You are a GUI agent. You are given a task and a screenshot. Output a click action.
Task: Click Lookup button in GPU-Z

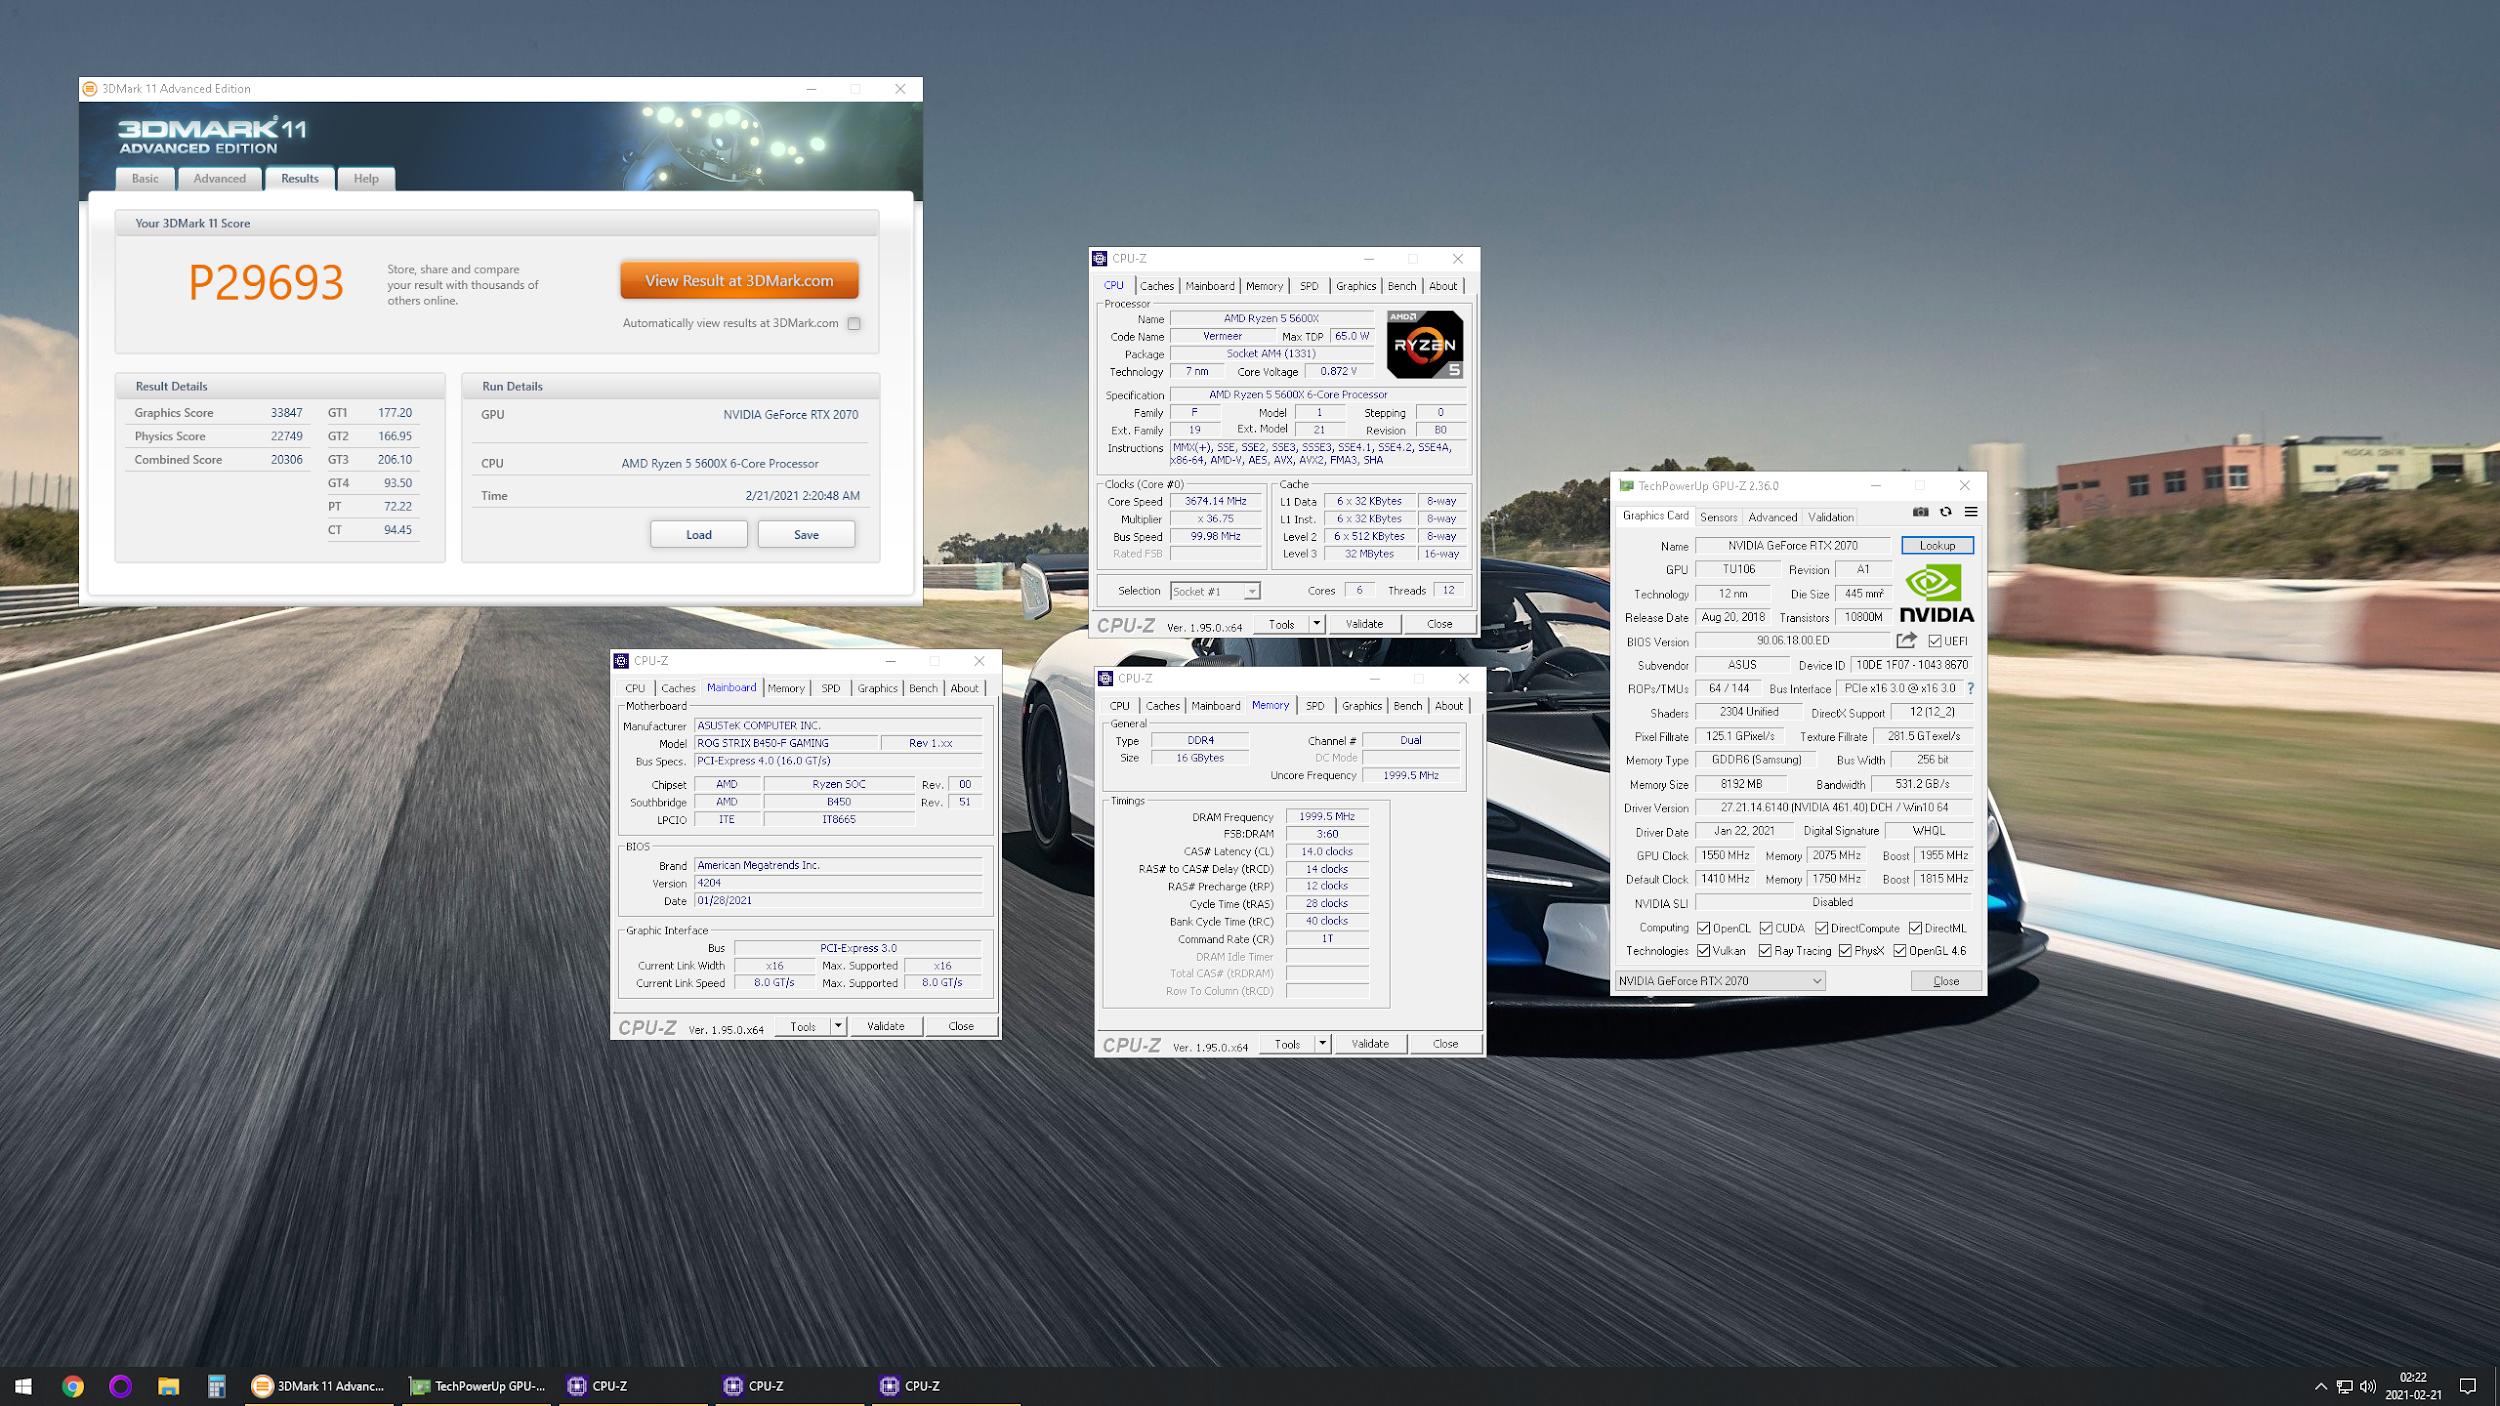pyautogui.click(x=1937, y=546)
